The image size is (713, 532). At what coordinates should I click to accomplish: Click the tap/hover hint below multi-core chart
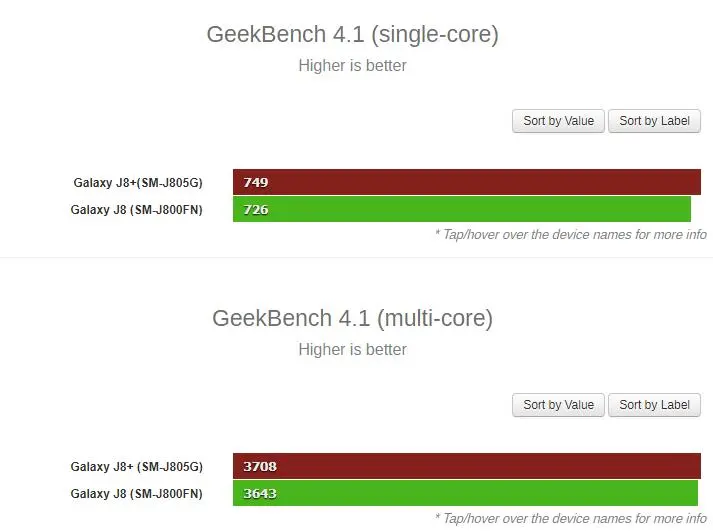[x=571, y=518]
